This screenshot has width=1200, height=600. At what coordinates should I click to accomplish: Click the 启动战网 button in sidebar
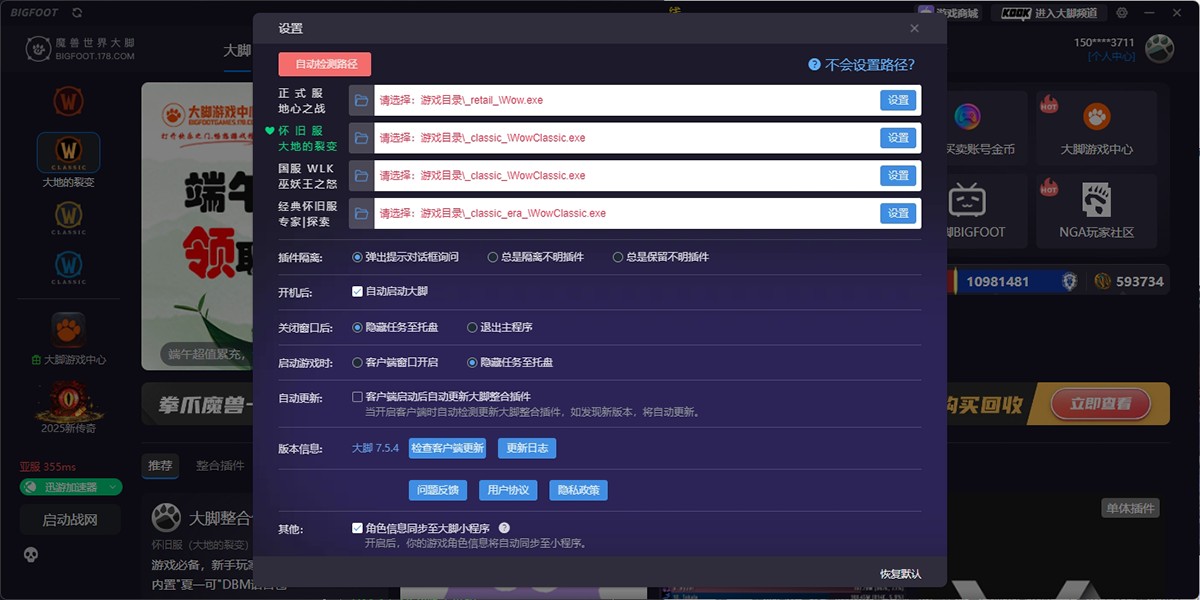tap(68, 518)
